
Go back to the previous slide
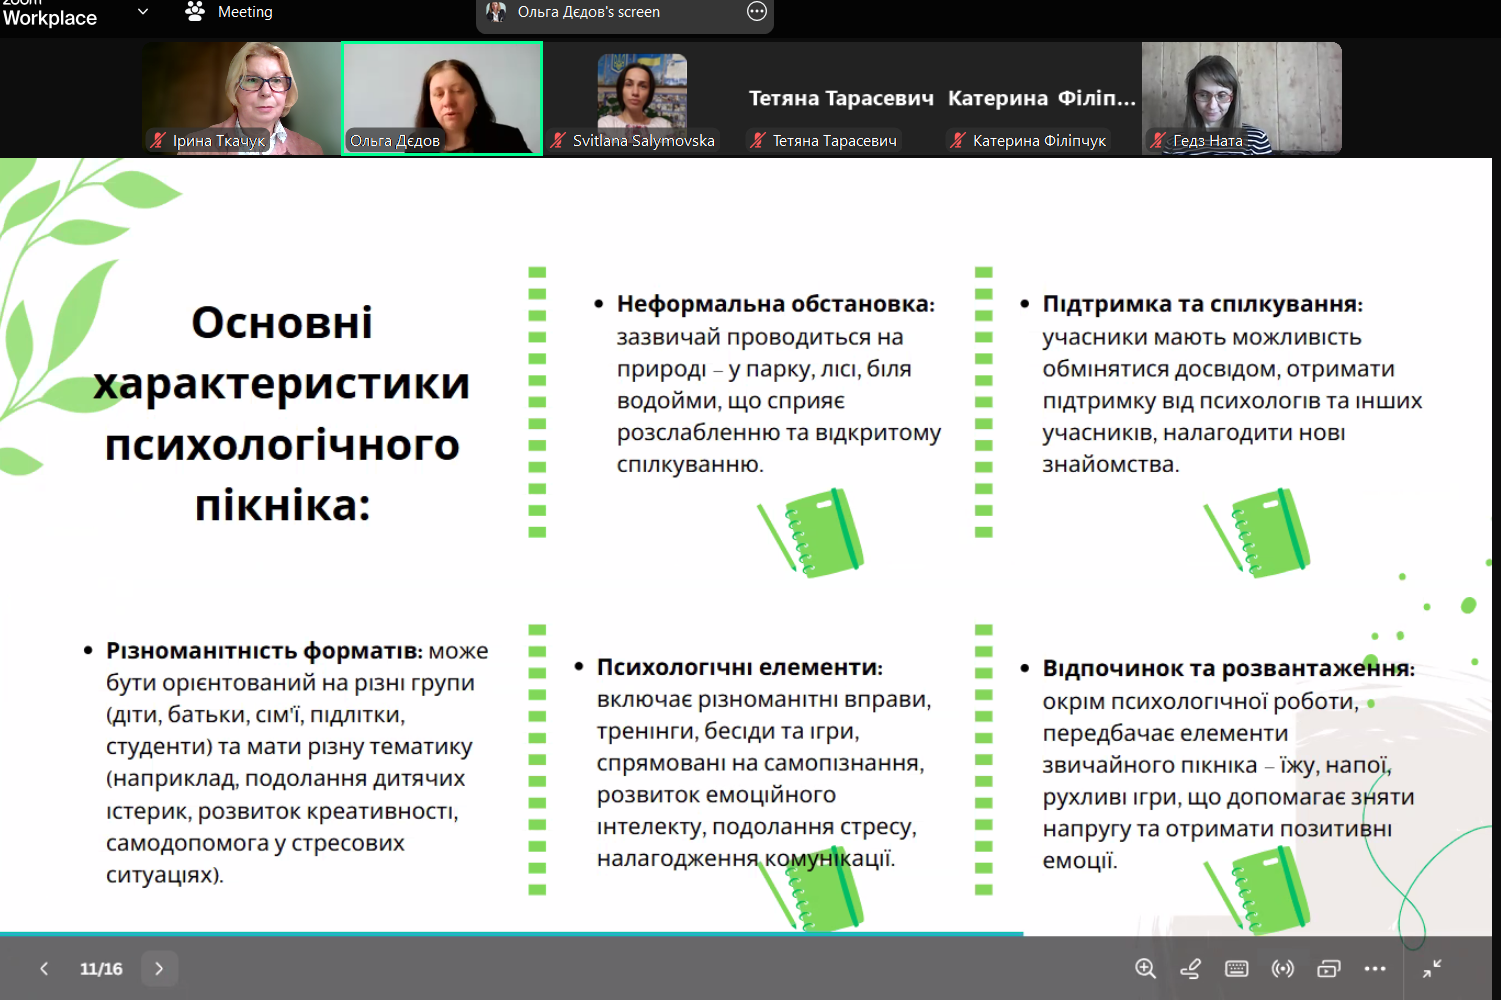(44, 968)
